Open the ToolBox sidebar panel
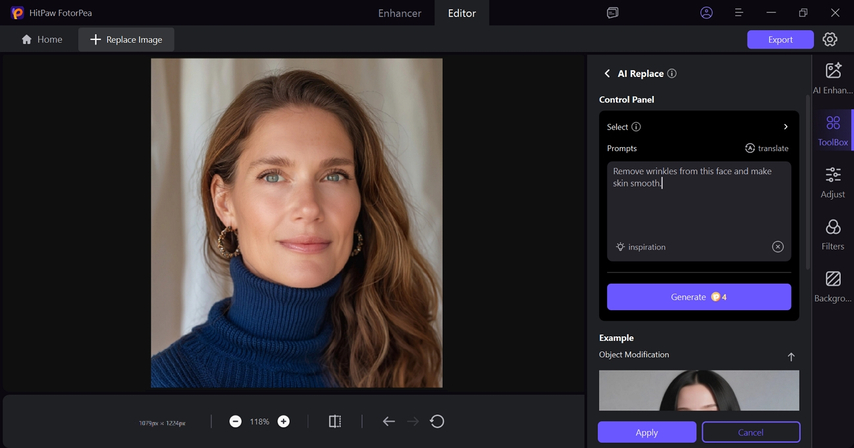The width and height of the screenshot is (854, 448). coord(833,131)
